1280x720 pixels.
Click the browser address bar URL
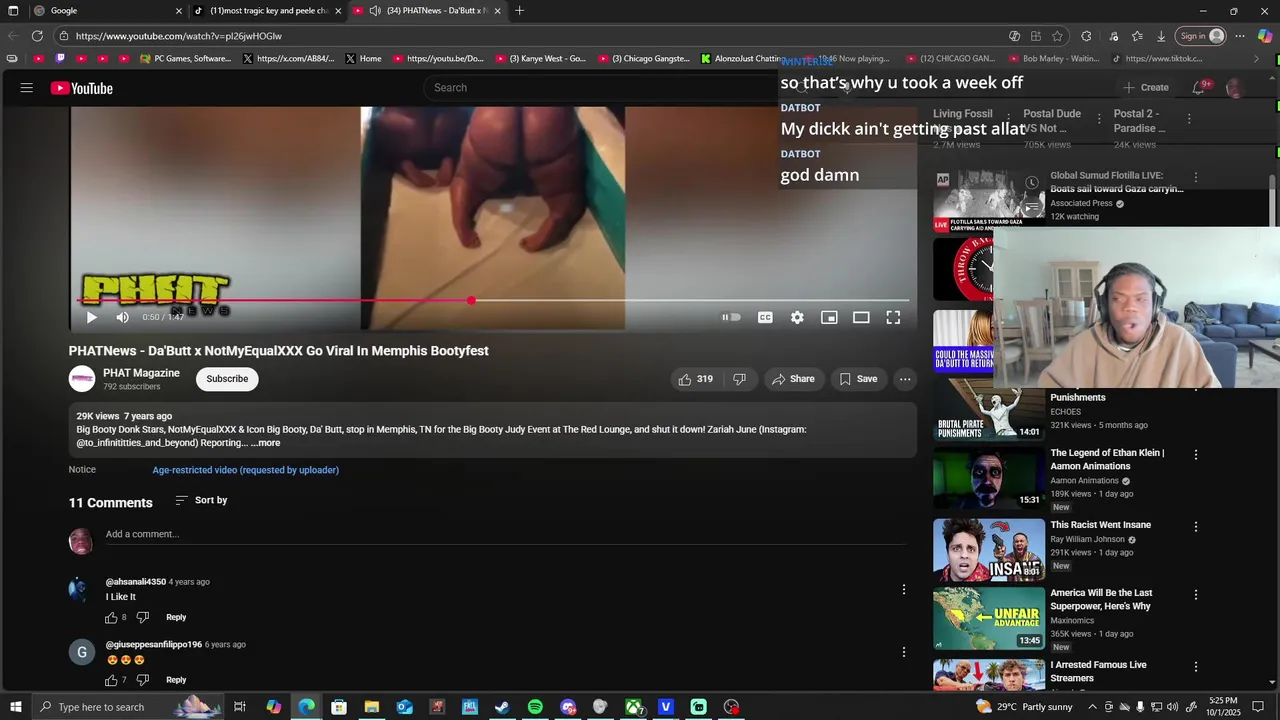coord(178,36)
